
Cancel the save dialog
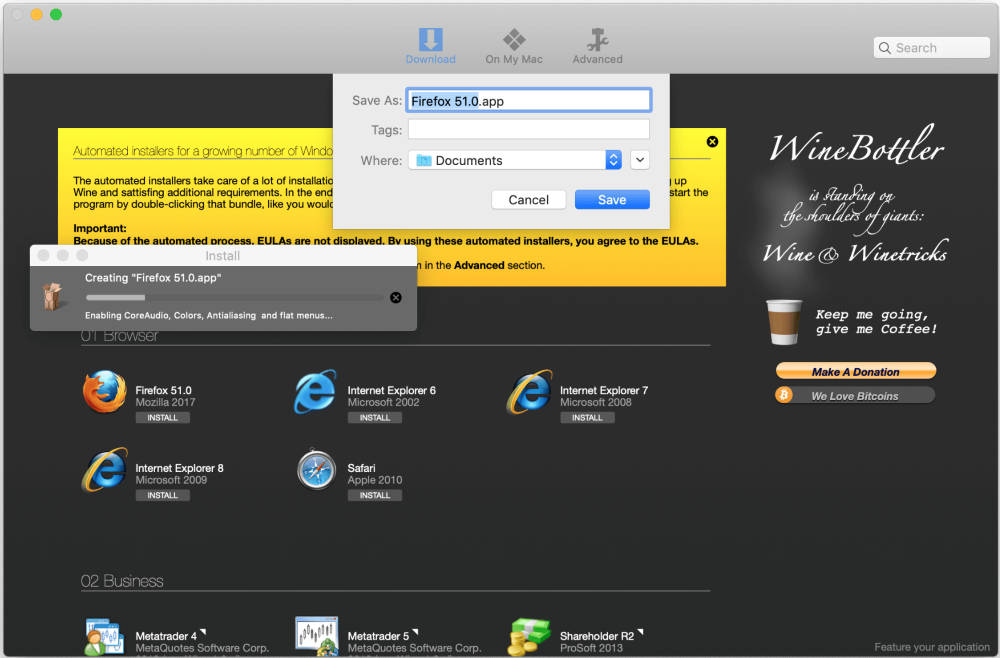click(x=528, y=200)
